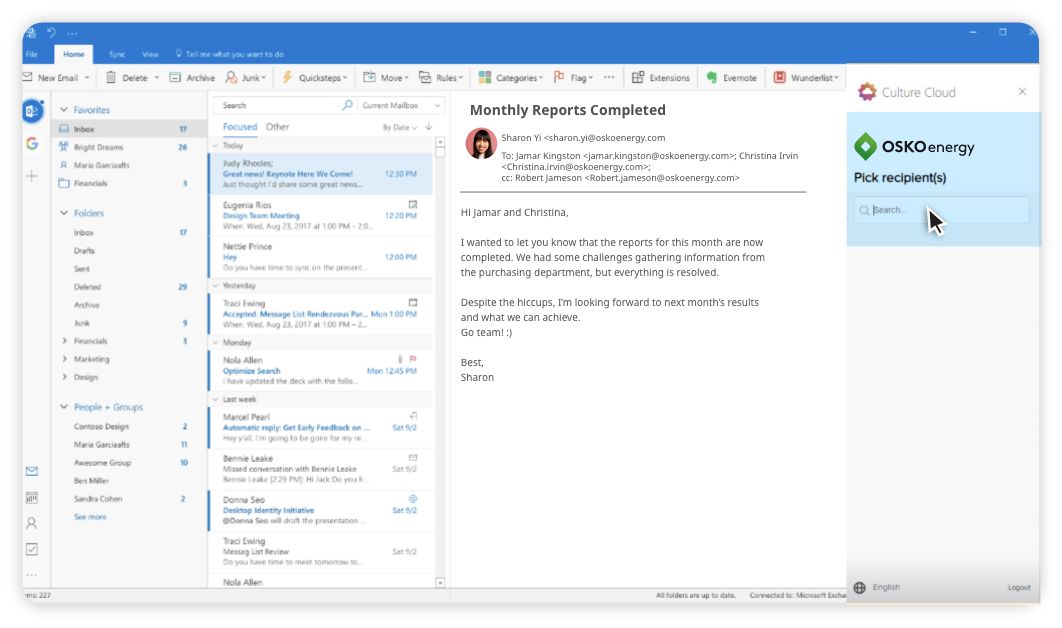Click Sharon Yi's profile picture

[x=481, y=144]
